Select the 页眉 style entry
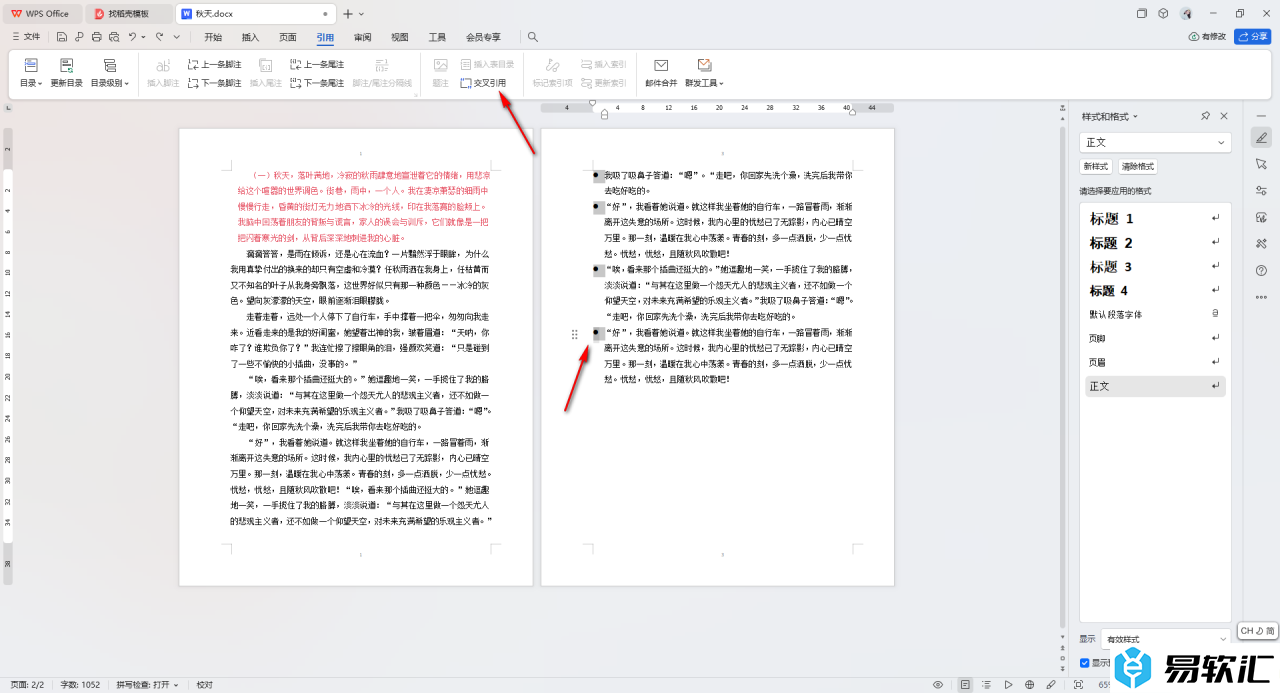Image resolution: width=1280 pixels, height=693 pixels. point(1155,362)
